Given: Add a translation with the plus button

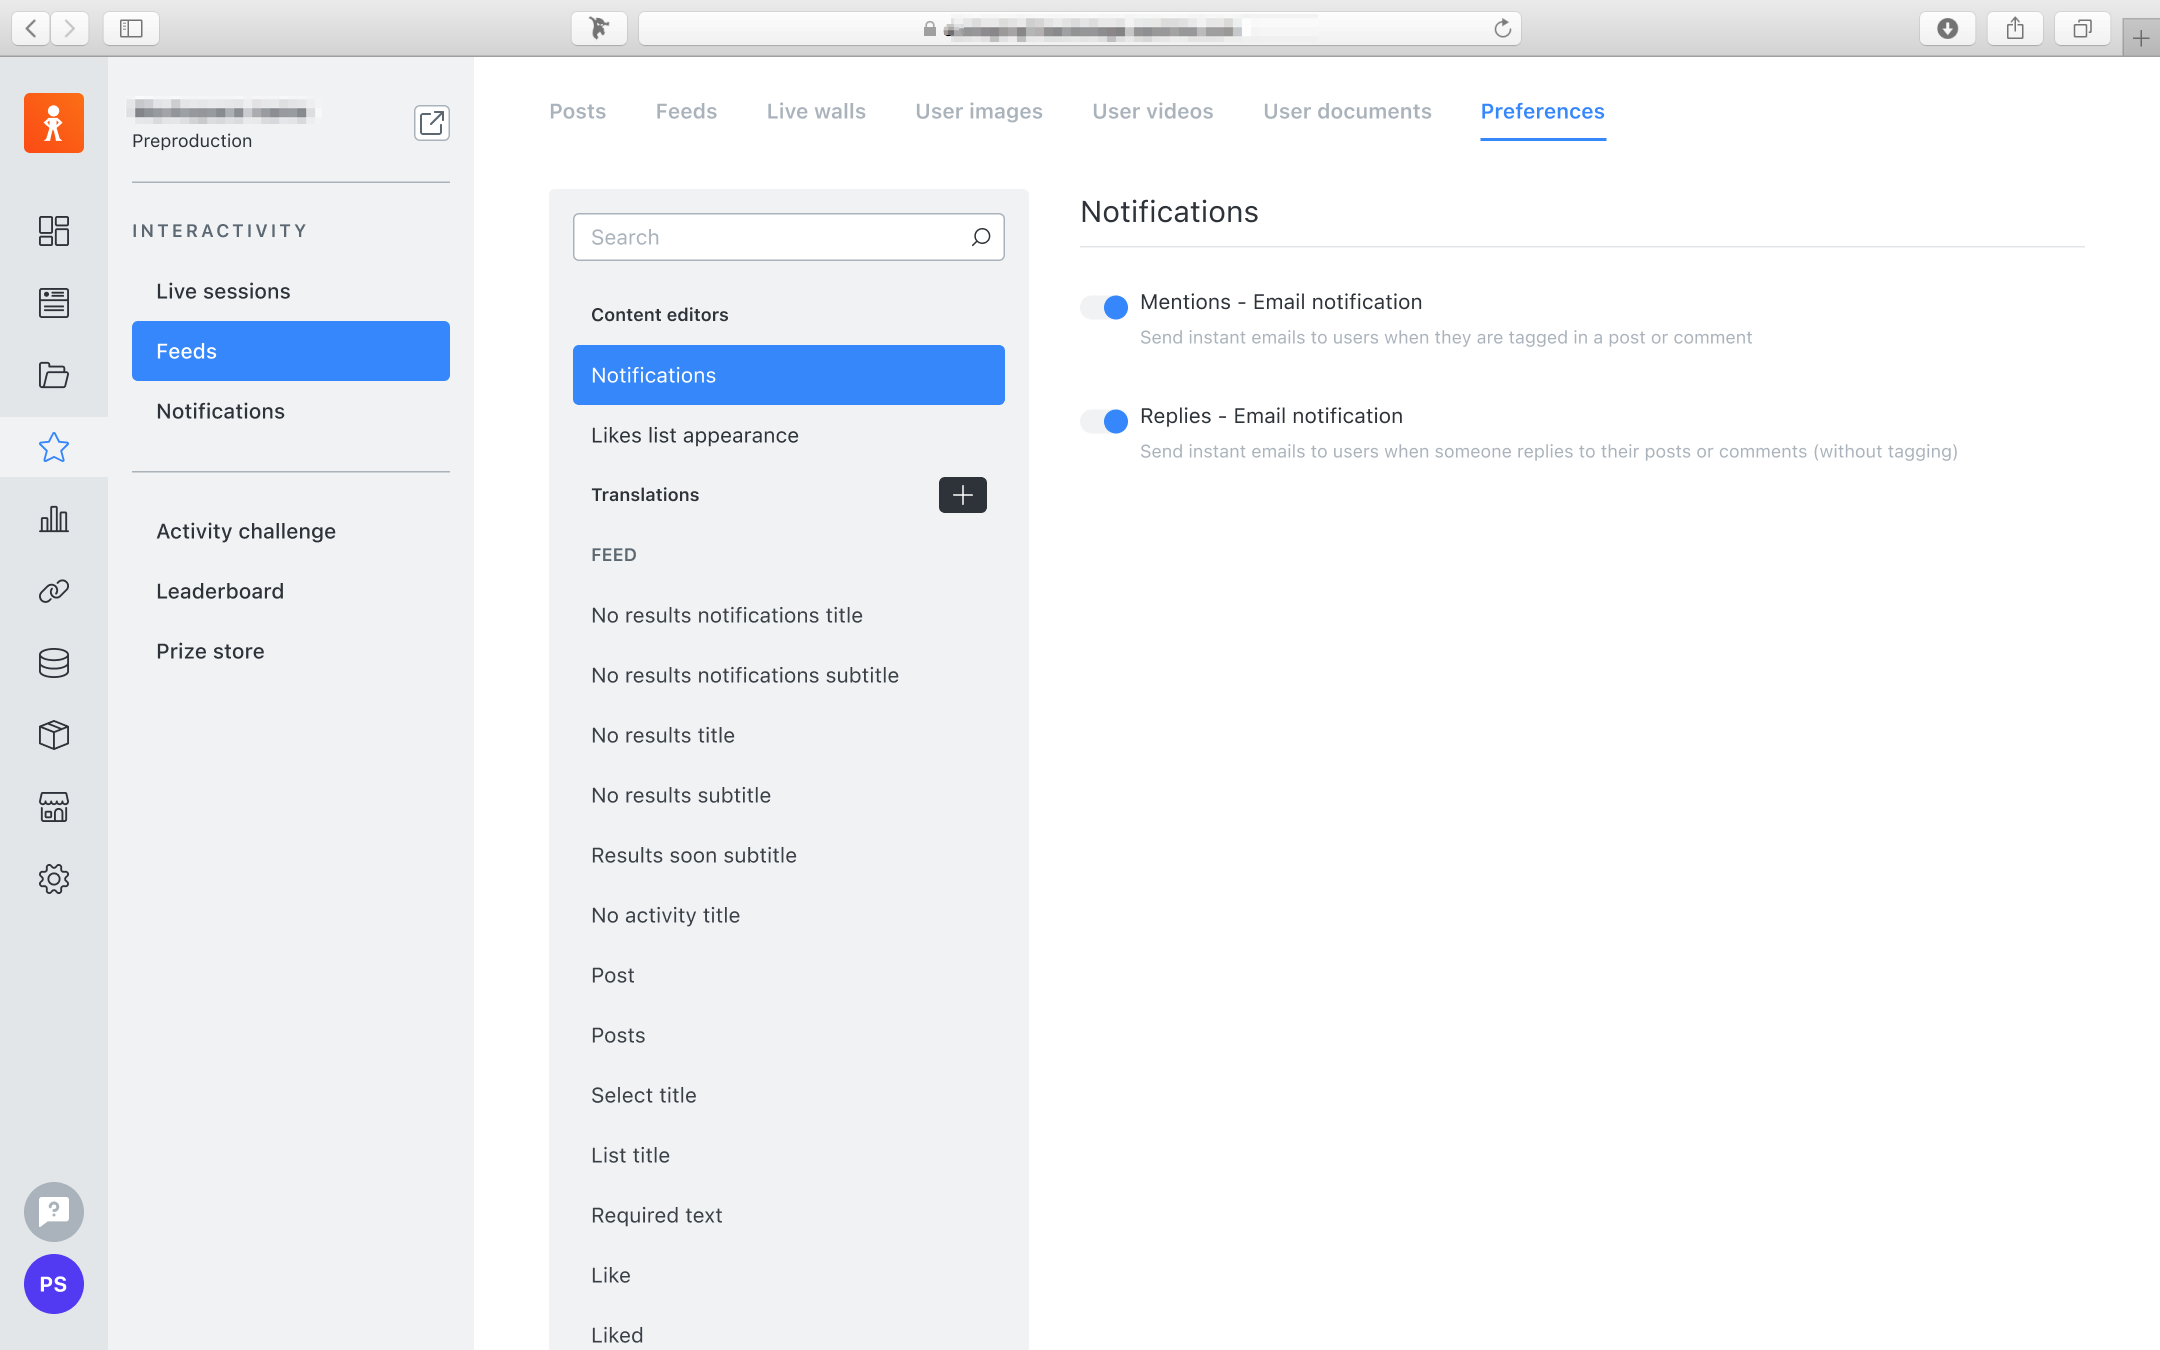Looking at the screenshot, I should pyautogui.click(x=963, y=495).
